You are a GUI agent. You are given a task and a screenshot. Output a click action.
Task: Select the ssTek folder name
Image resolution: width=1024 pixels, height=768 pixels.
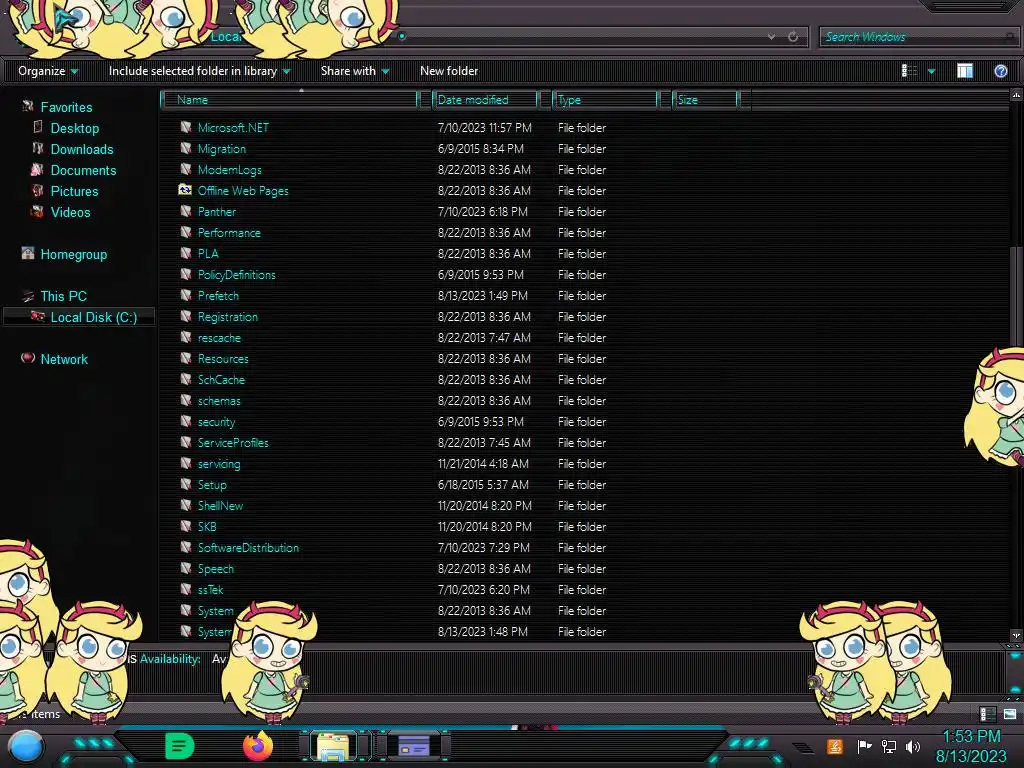(210, 590)
